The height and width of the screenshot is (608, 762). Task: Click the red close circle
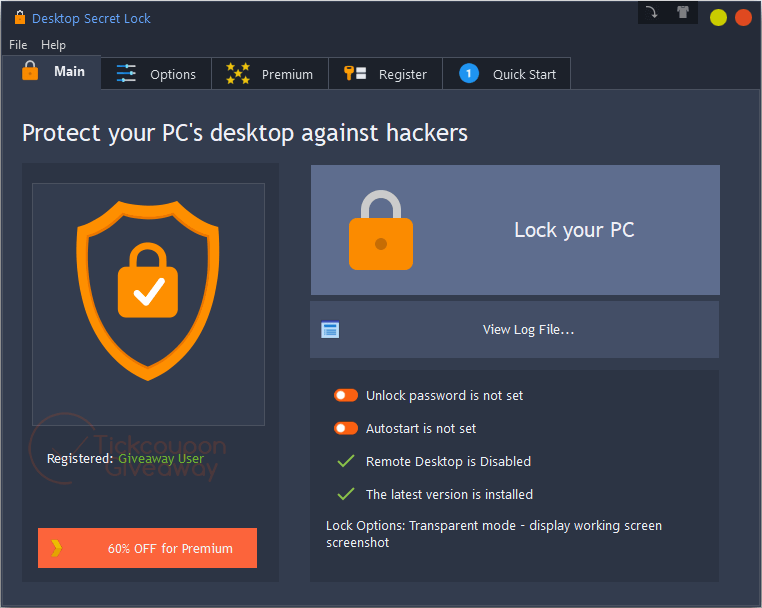tap(744, 17)
